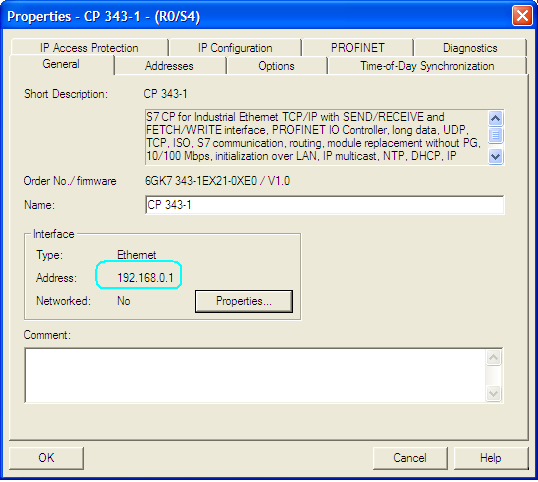Open the IP Access Protection tab
The height and width of the screenshot is (482, 538).
pyautogui.click(x=89, y=48)
